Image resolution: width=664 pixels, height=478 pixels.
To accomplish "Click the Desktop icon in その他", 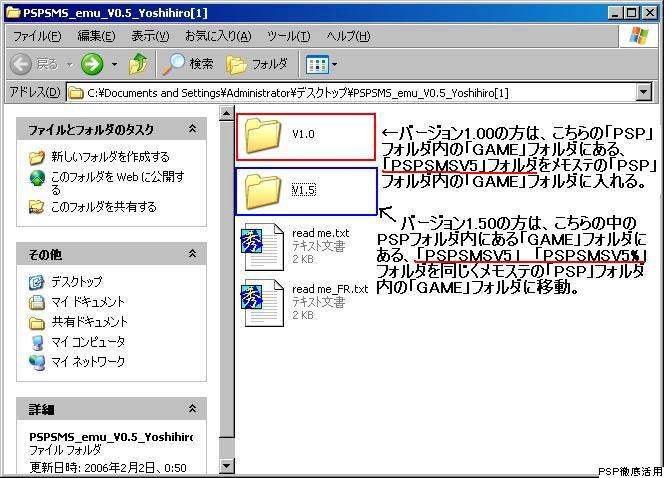I will [x=37, y=282].
